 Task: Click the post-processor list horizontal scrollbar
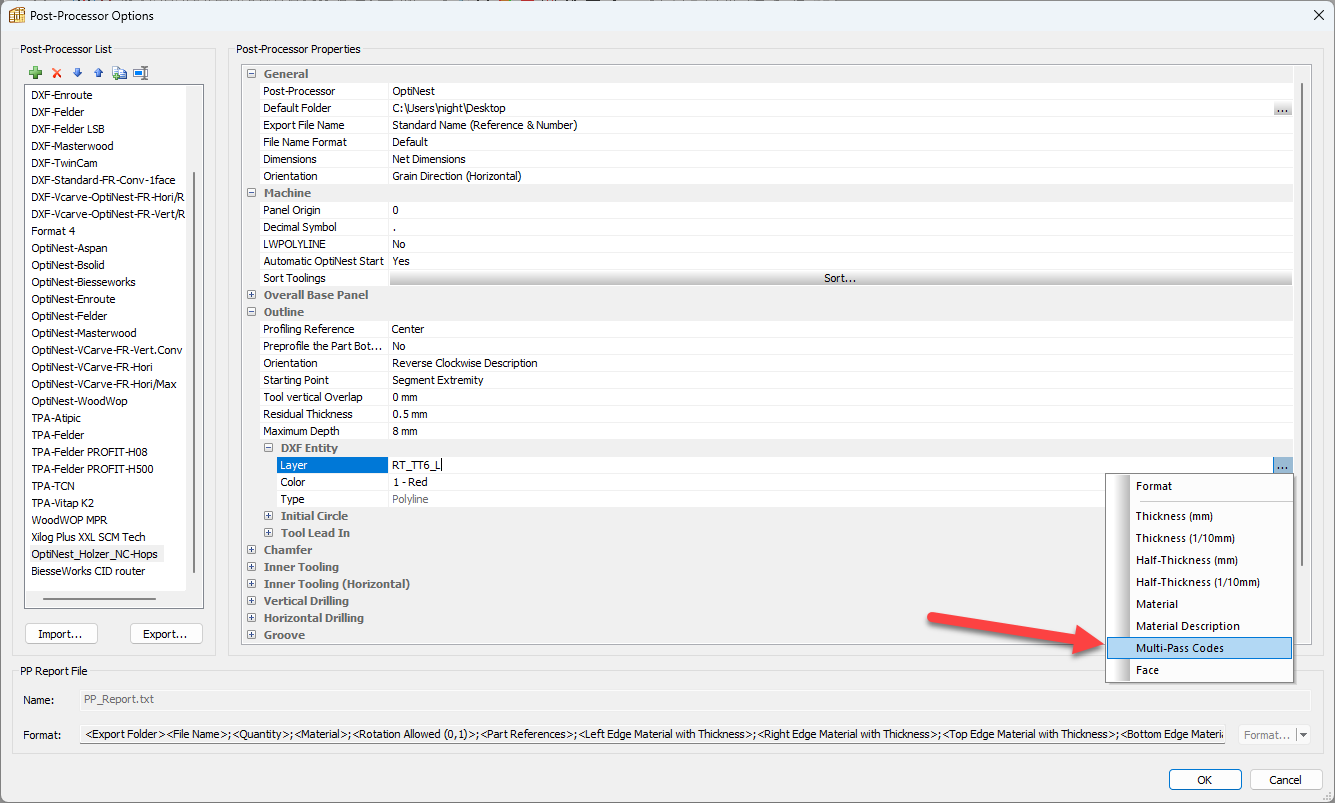(100, 599)
